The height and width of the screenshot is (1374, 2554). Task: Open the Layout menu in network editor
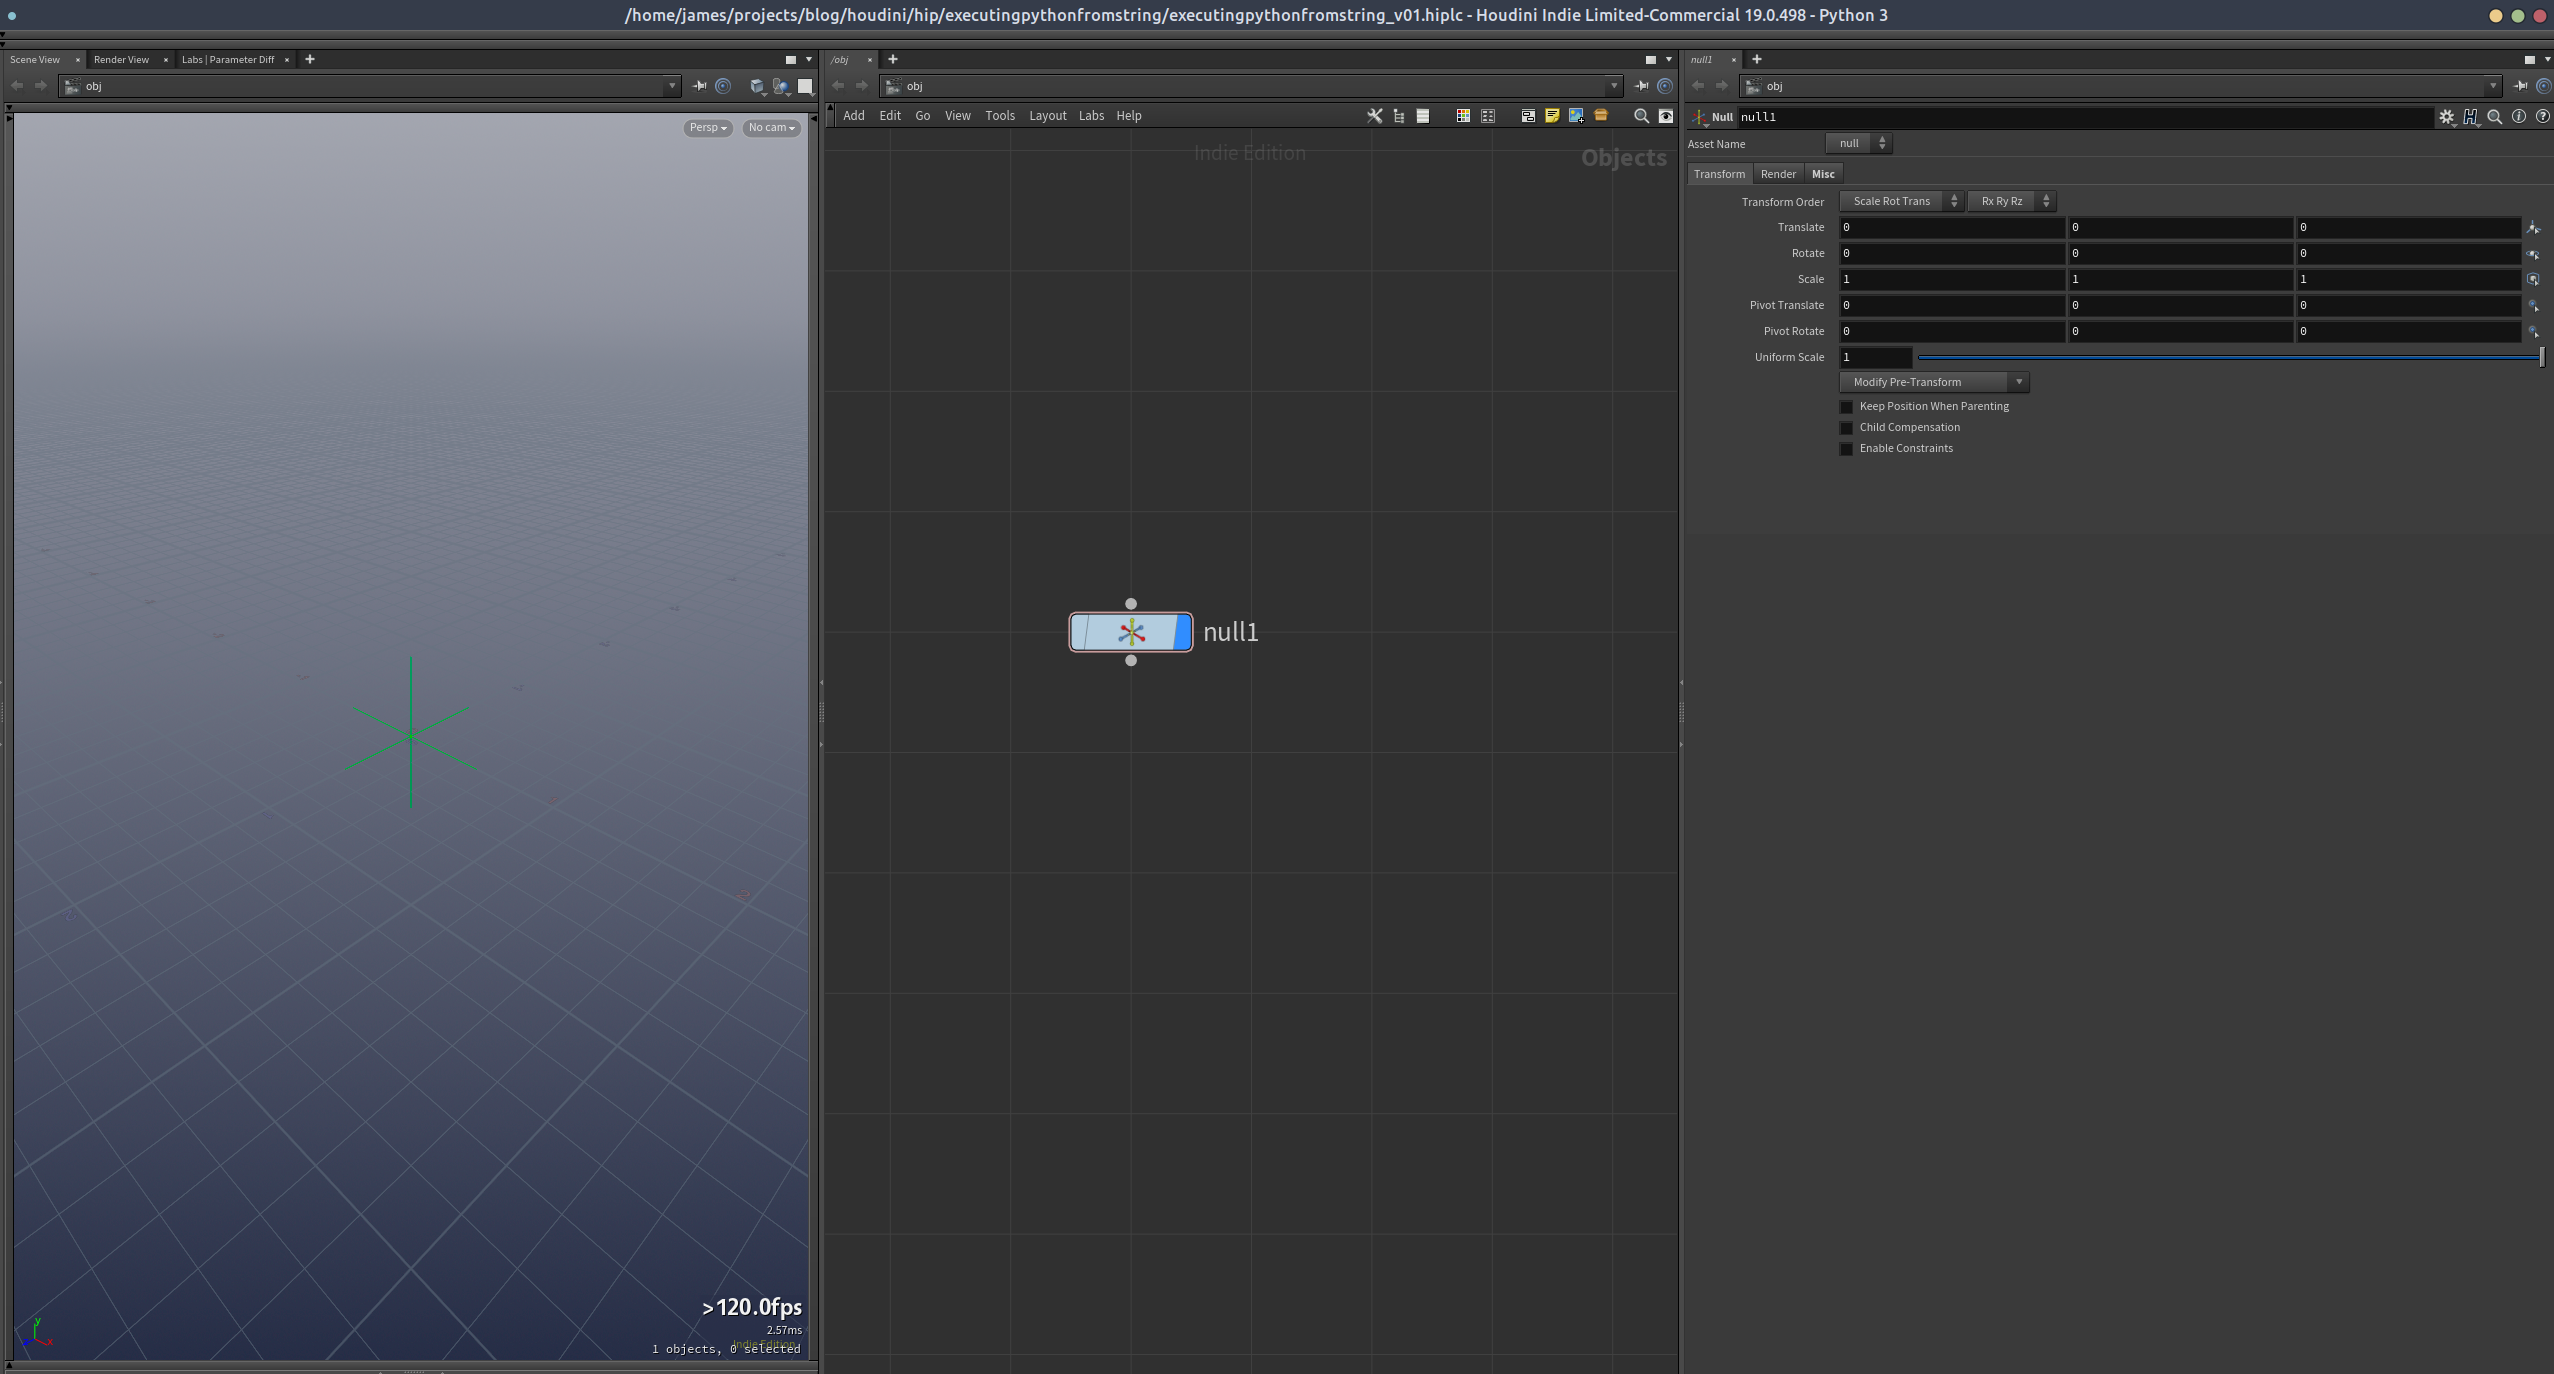[1047, 116]
